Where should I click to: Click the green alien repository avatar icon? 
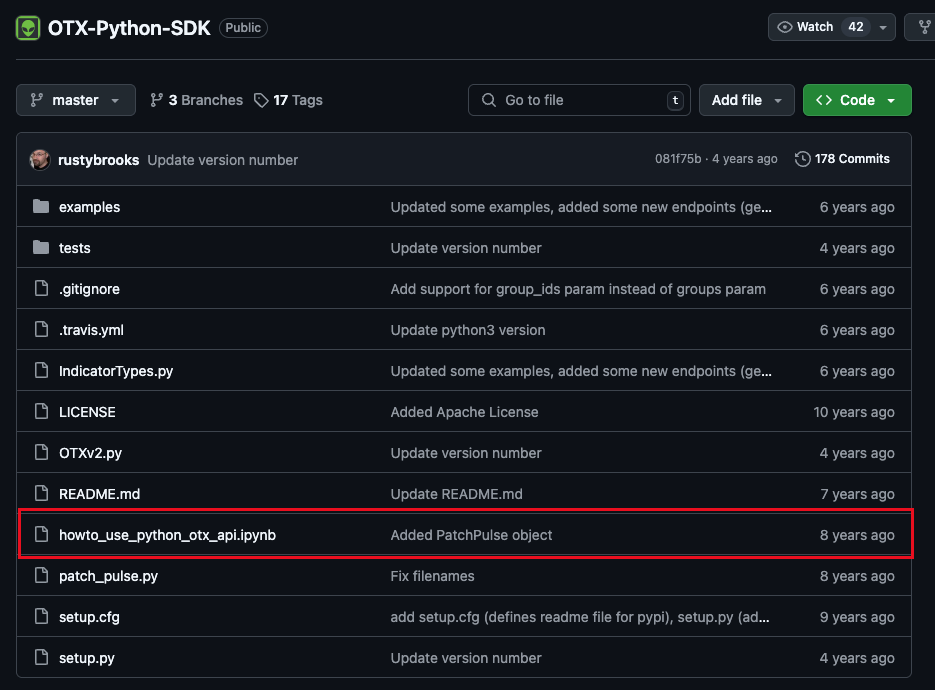pyautogui.click(x=28, y=28)
